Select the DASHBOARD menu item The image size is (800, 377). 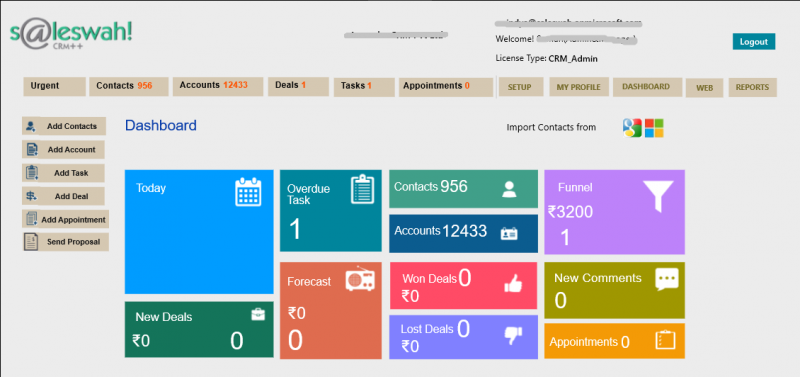(648, 87)
